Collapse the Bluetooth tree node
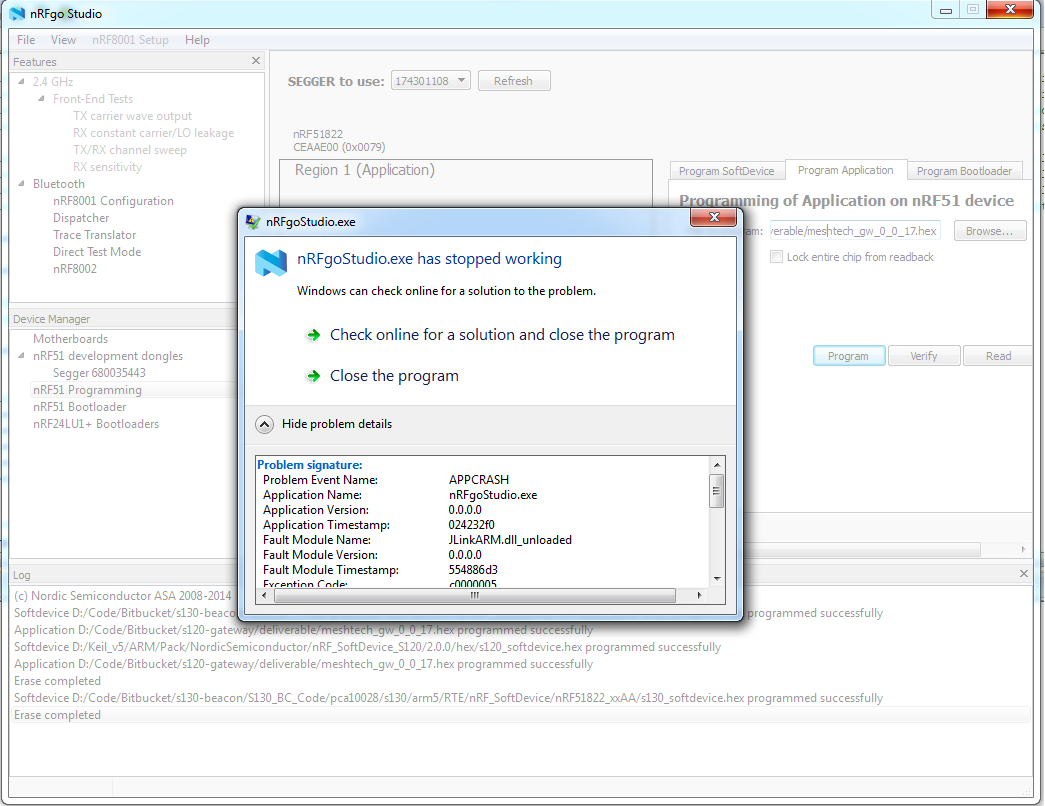This screenshot has height=806, width=1045. (x=21, y=183)
